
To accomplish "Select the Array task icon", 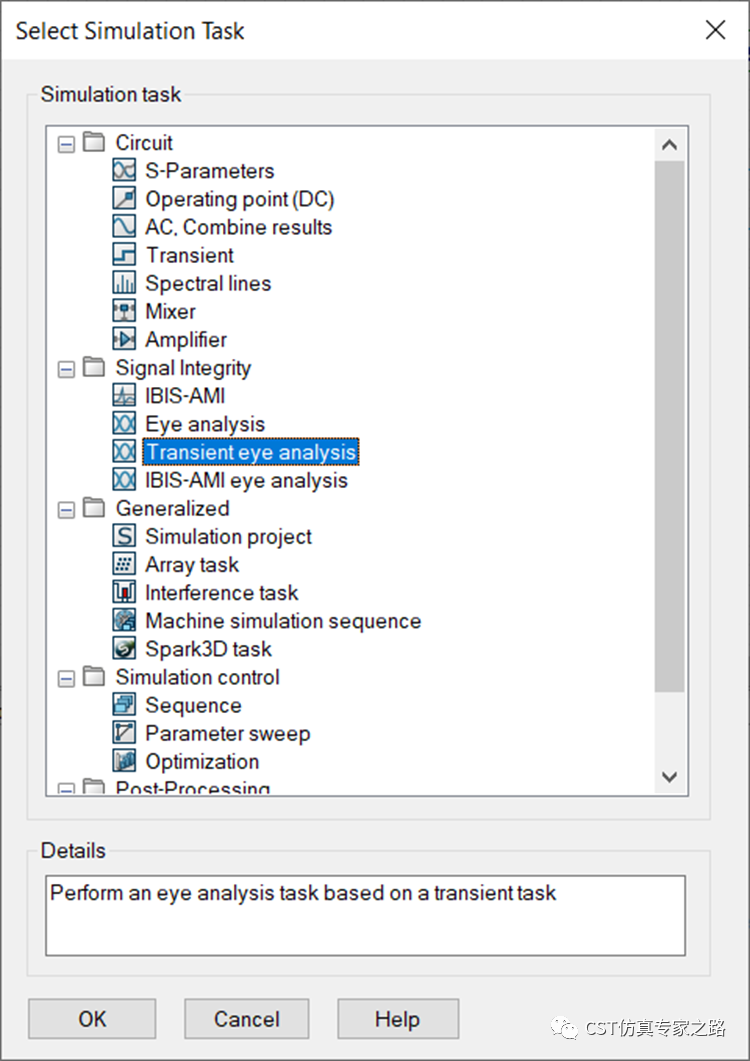I will coord(124,564).
